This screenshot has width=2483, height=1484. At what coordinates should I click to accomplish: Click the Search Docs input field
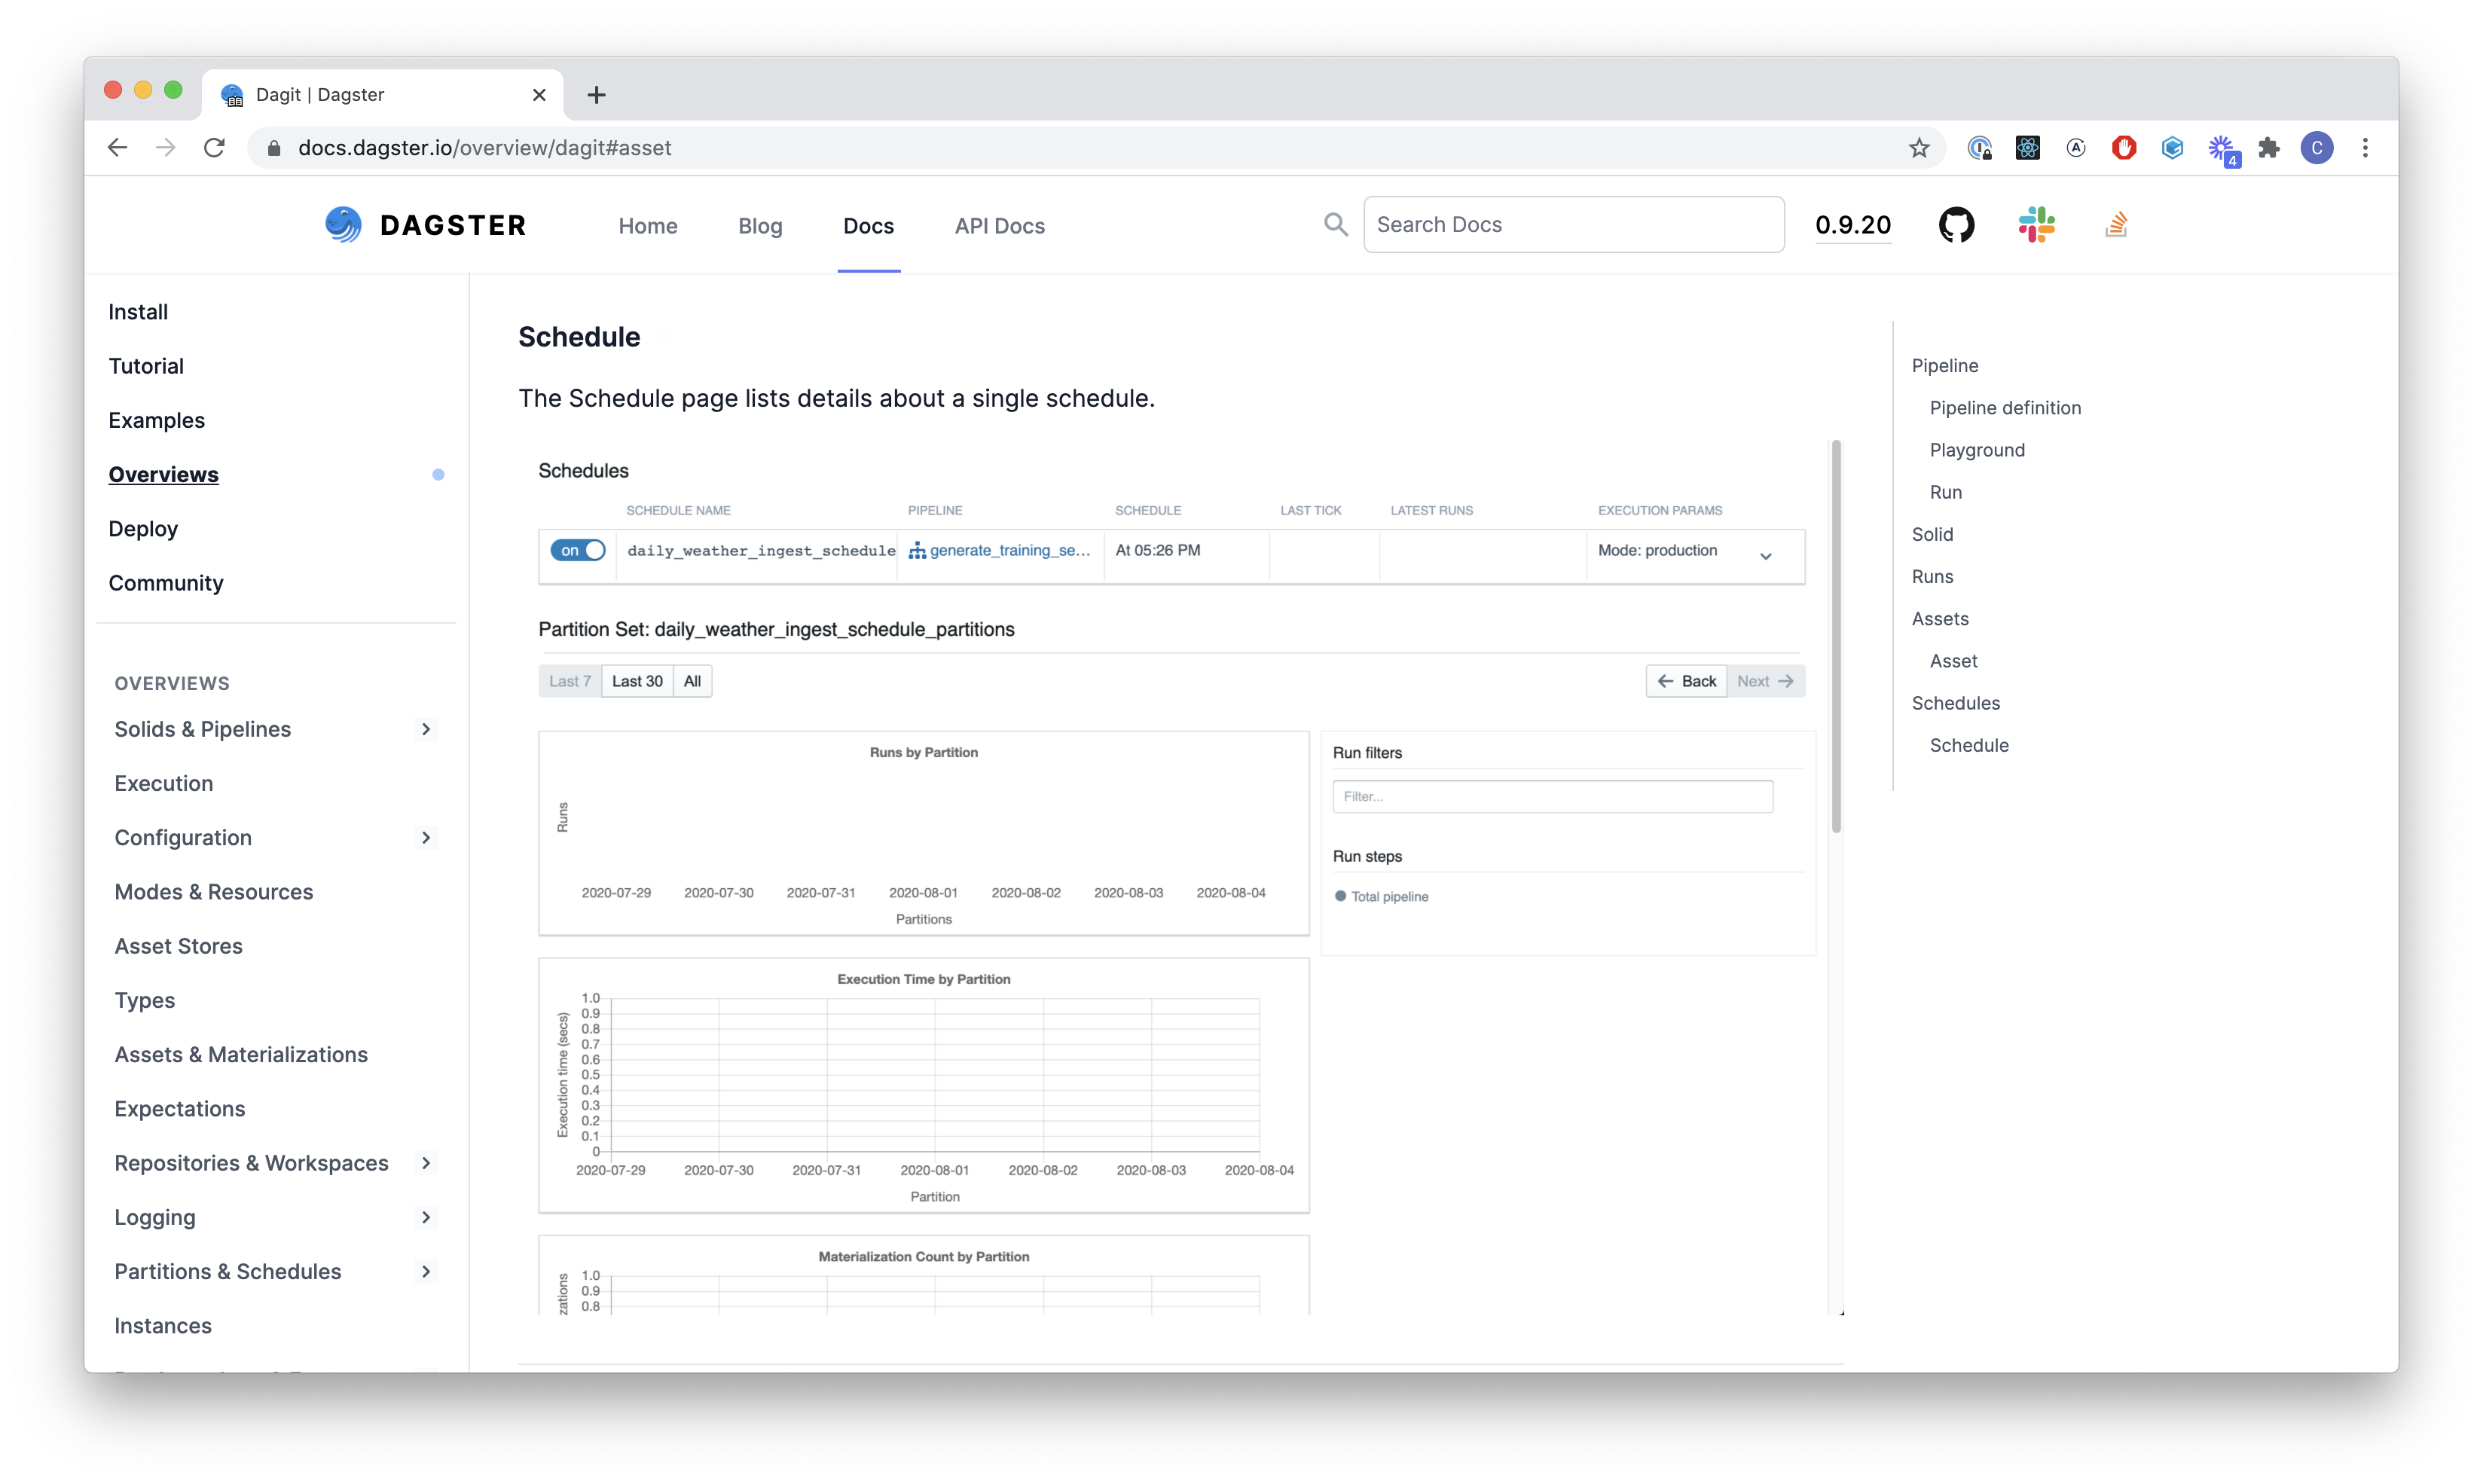(x=1573, y=225)
